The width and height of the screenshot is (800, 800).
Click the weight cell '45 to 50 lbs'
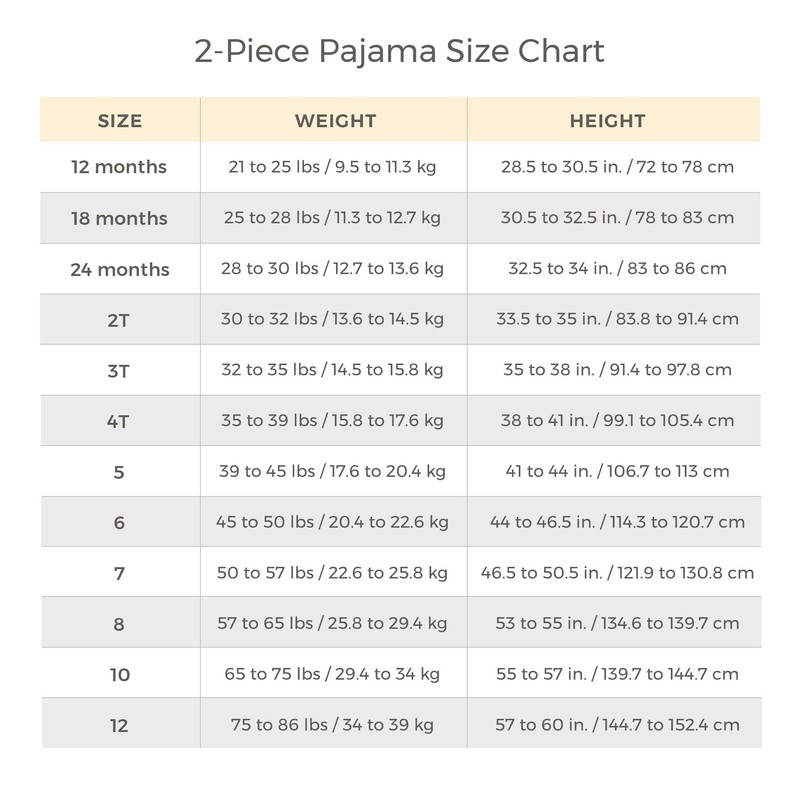pos(334,522)
